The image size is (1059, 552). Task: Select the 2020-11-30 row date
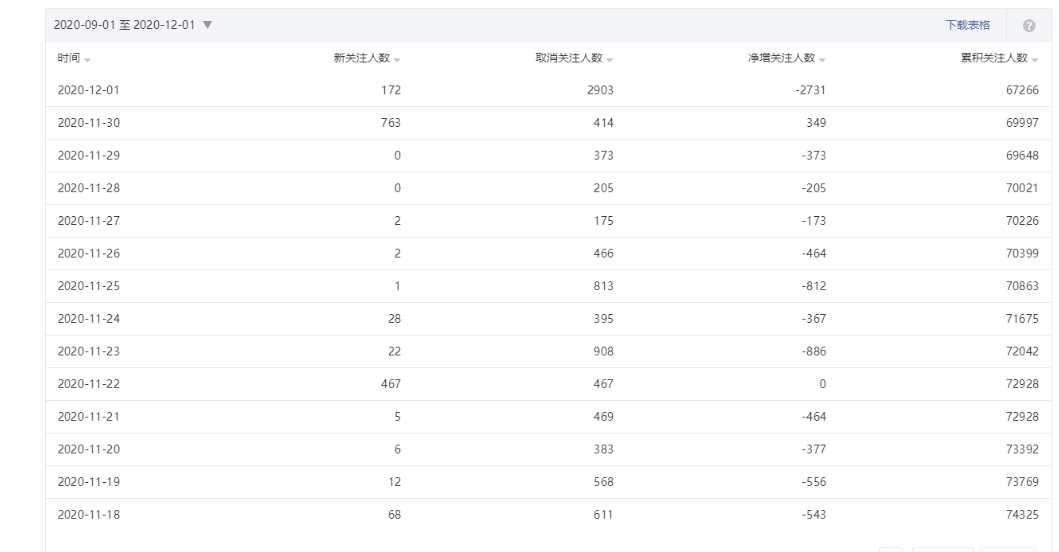[x=88, y=123]
